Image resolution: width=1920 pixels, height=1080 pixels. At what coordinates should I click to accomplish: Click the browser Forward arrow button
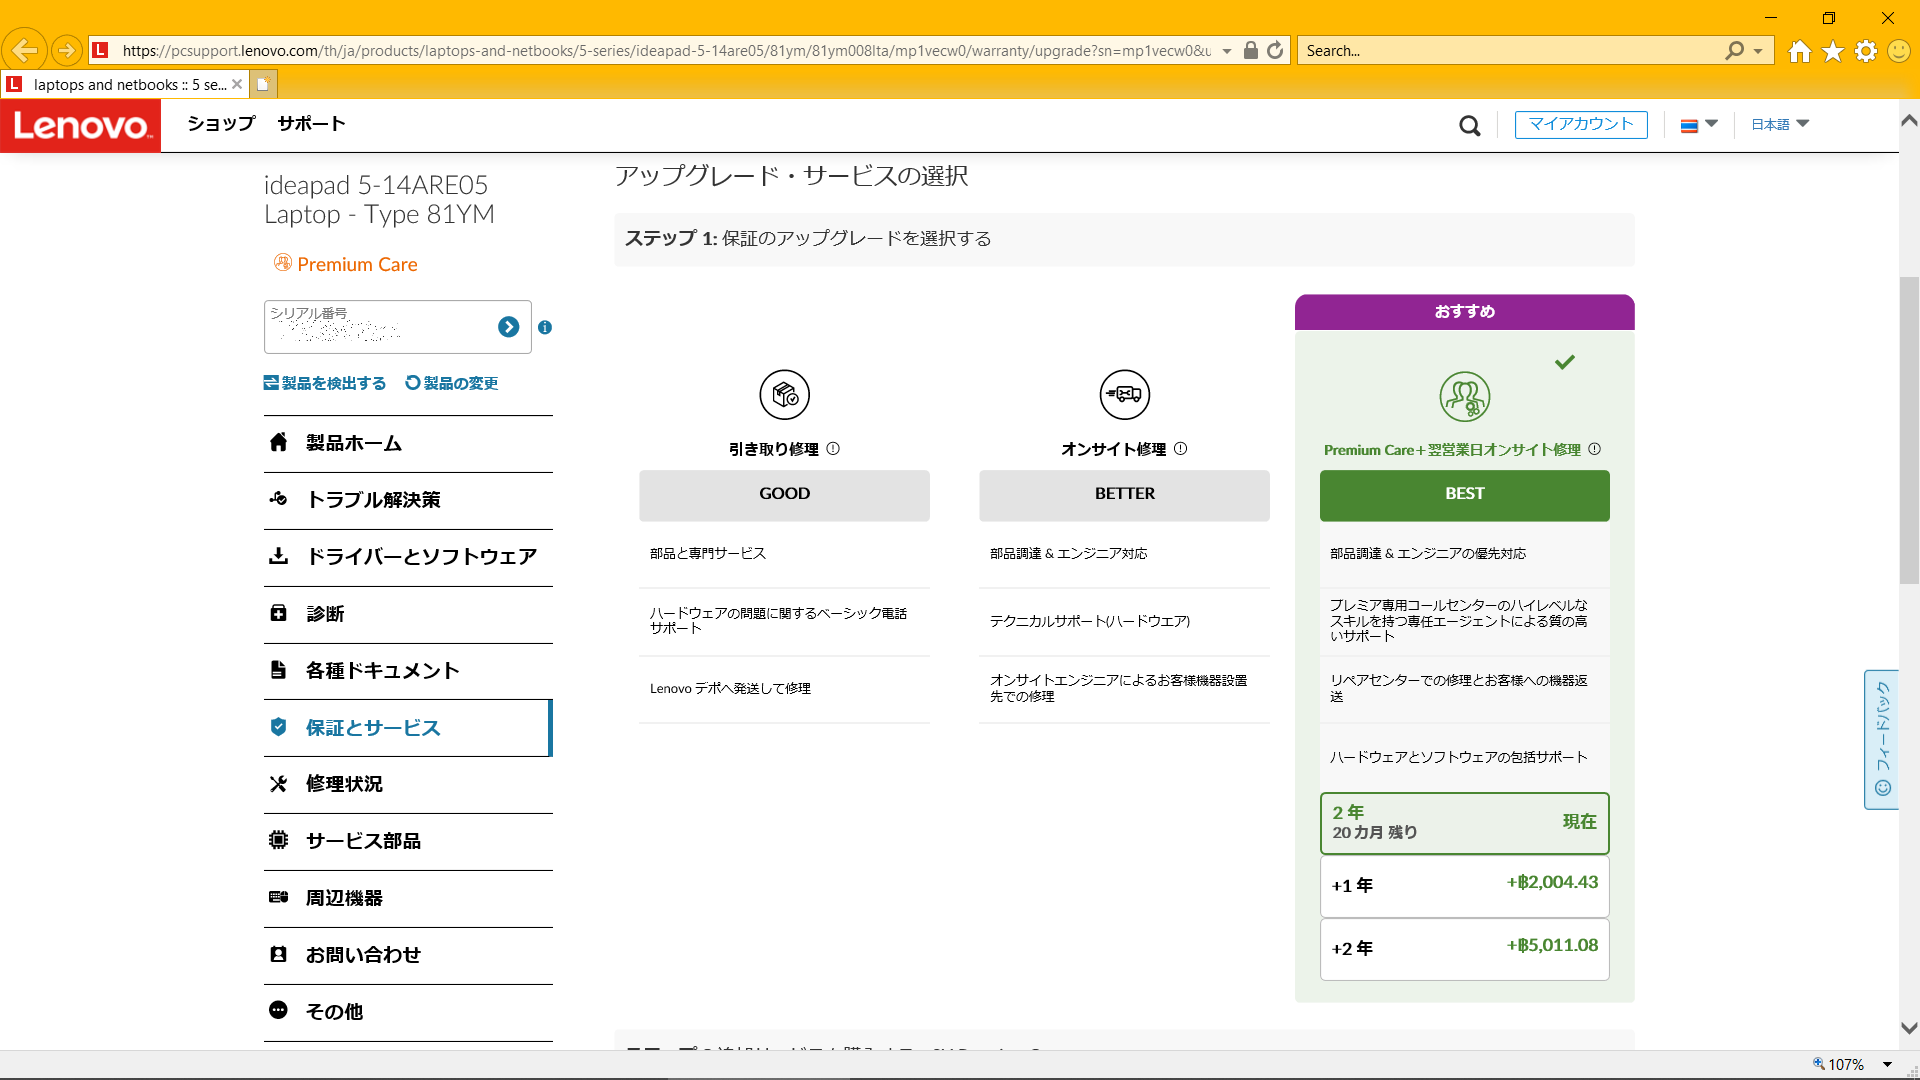tap(66, 50)
